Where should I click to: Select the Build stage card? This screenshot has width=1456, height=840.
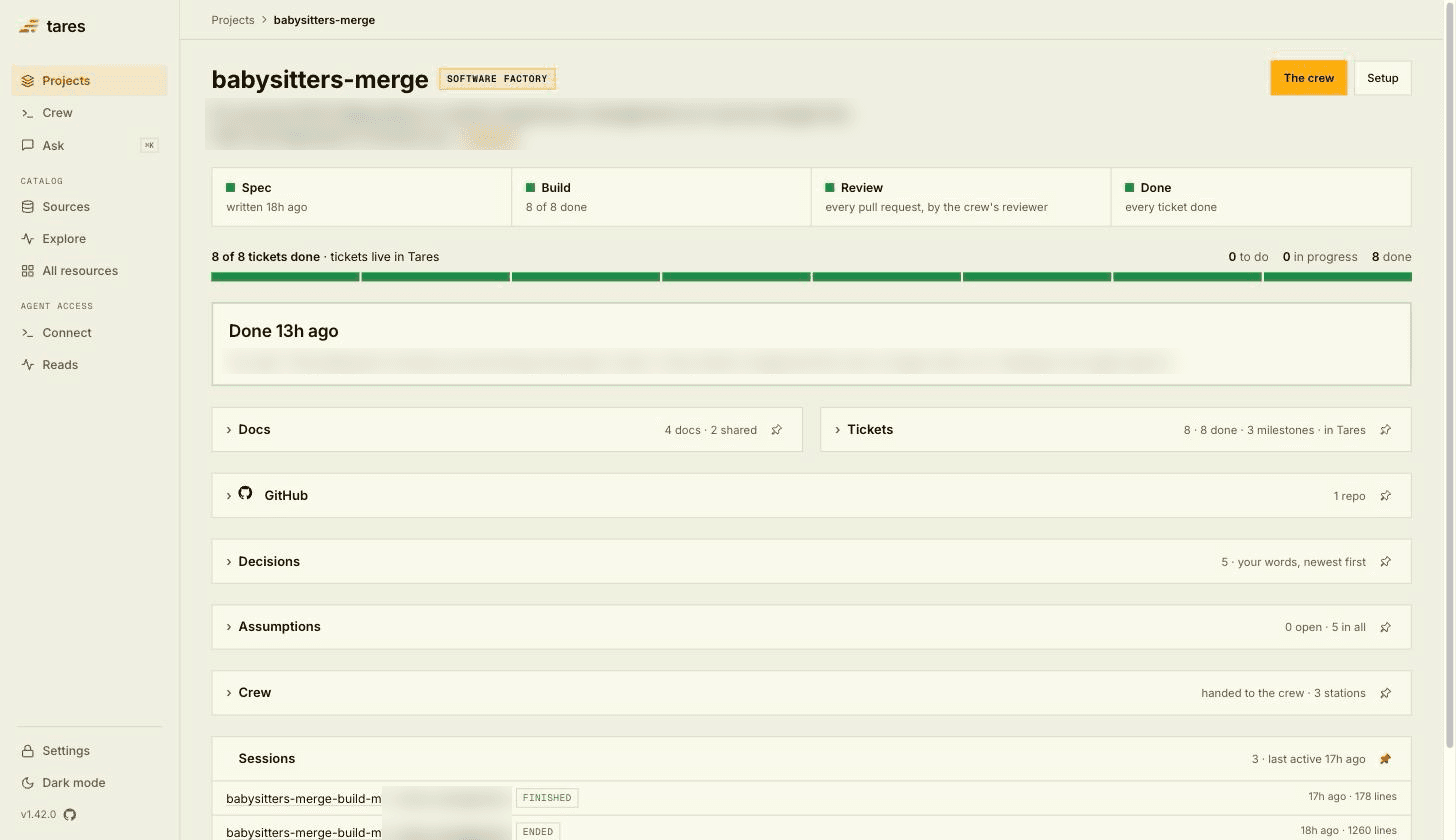coord(661,197)
